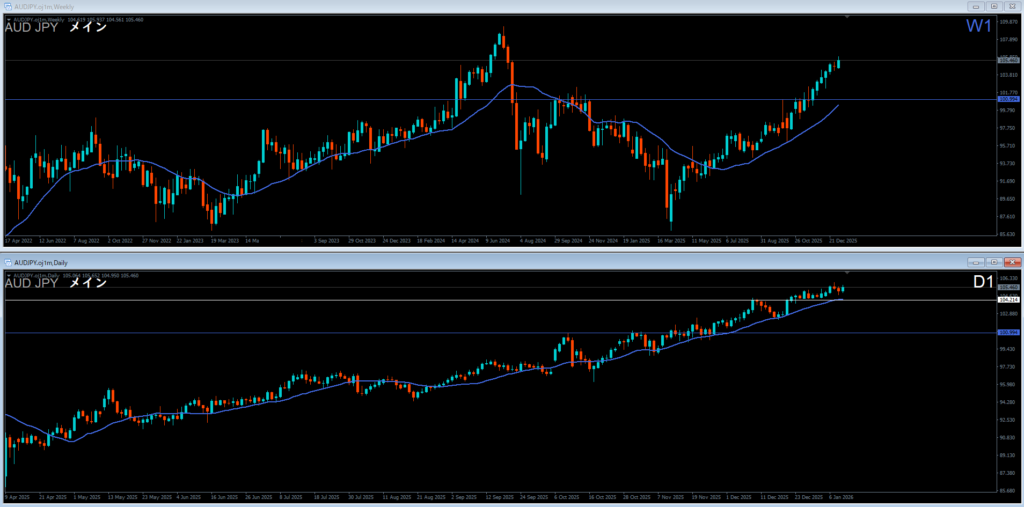Close the AUDJPY Weekly chart window

[1012, 6]
